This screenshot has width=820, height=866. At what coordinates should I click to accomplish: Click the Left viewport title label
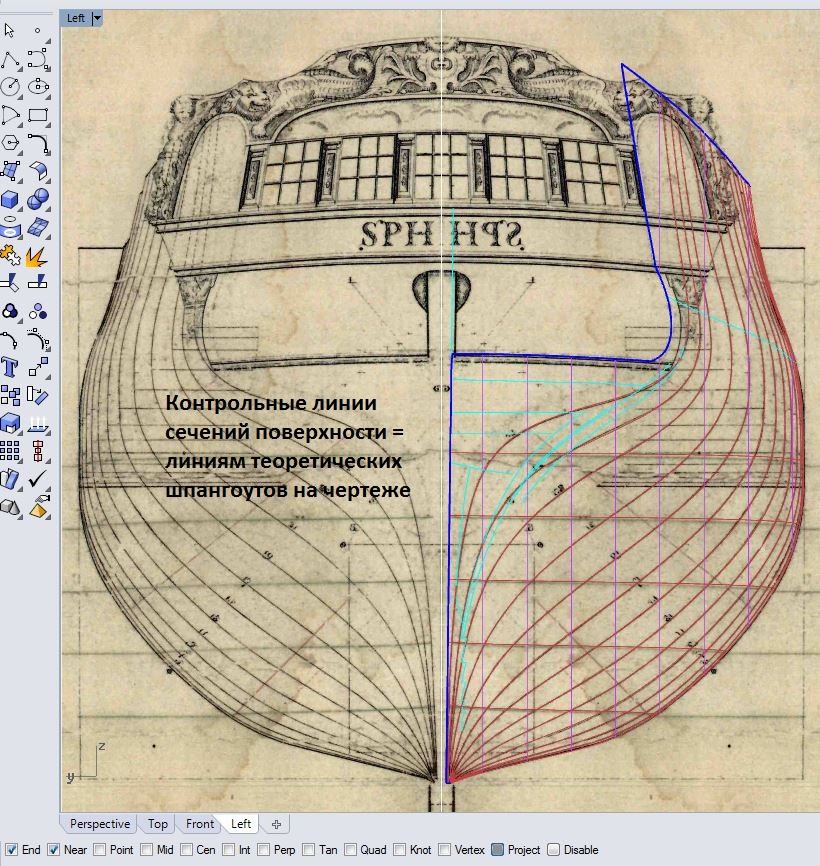pos(76,18)
